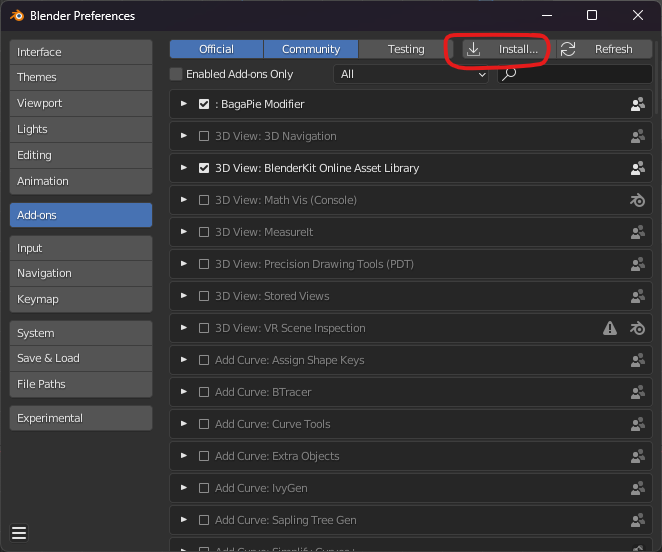Switch to the Interface preferences section

pos(81,52)
